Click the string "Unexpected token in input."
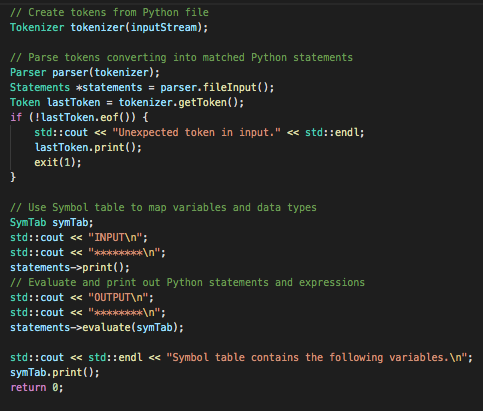 coord(196,132)
